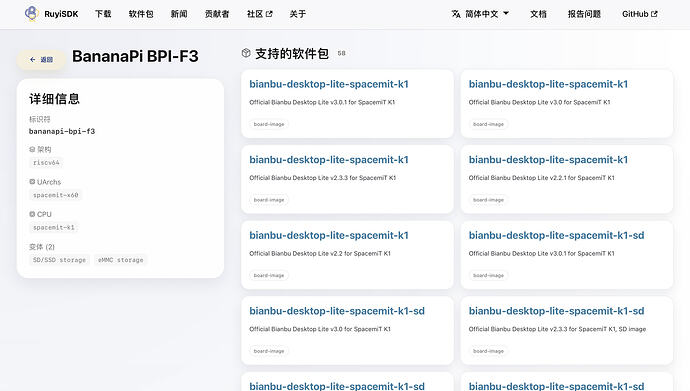Click board-image tag on v3.0.1 k1 card
The width and height of the screenshot is (690, 391).
pos(269,124)
